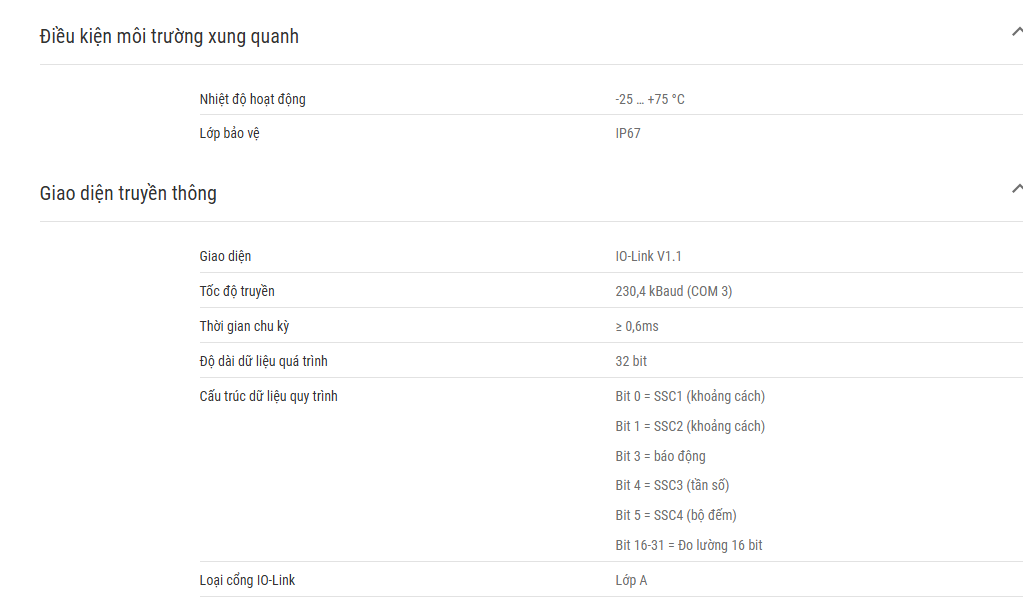The height and width of the screenshot is (602, 1023).
Task: Click the IP67 protection value
Action: click(x=628, y=133)
